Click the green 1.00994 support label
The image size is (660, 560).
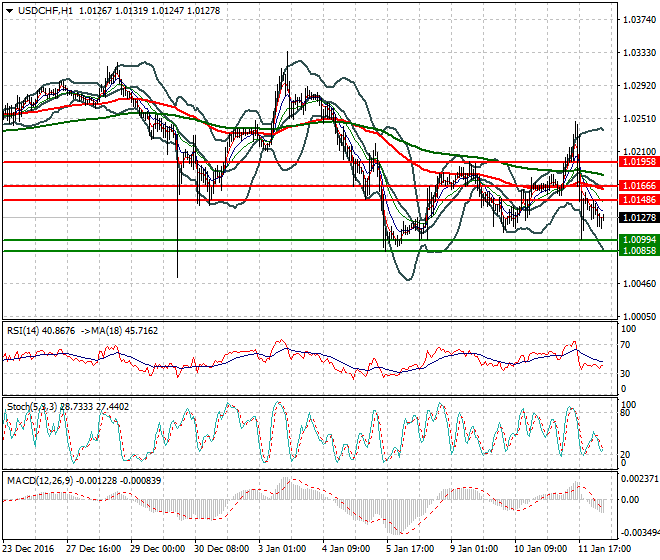click(639, 240)
